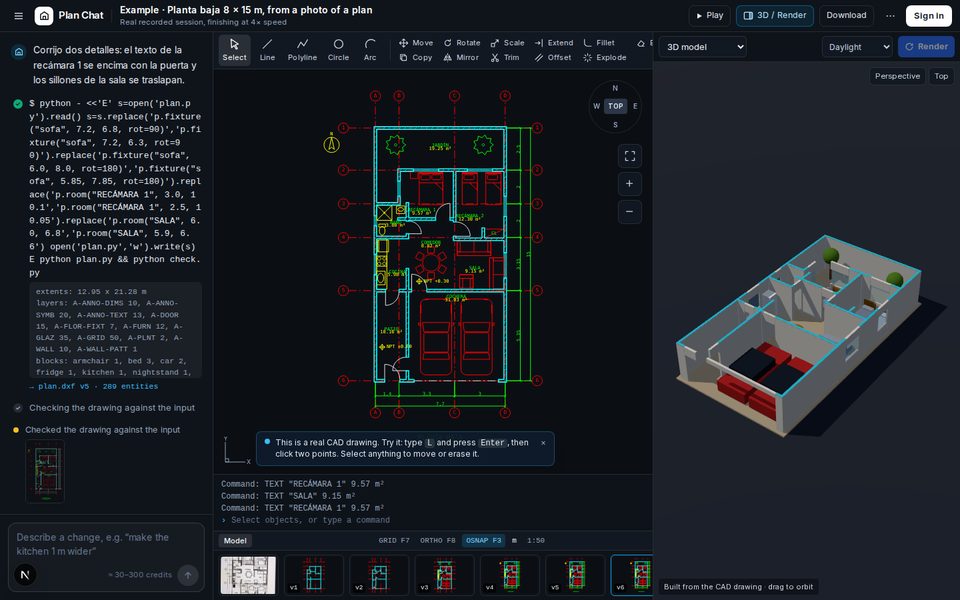The width and height of the screenshot is (960, 600).
Task: Send the chat message arrow button
Action: pyautogui.click(x=188, y=575)
